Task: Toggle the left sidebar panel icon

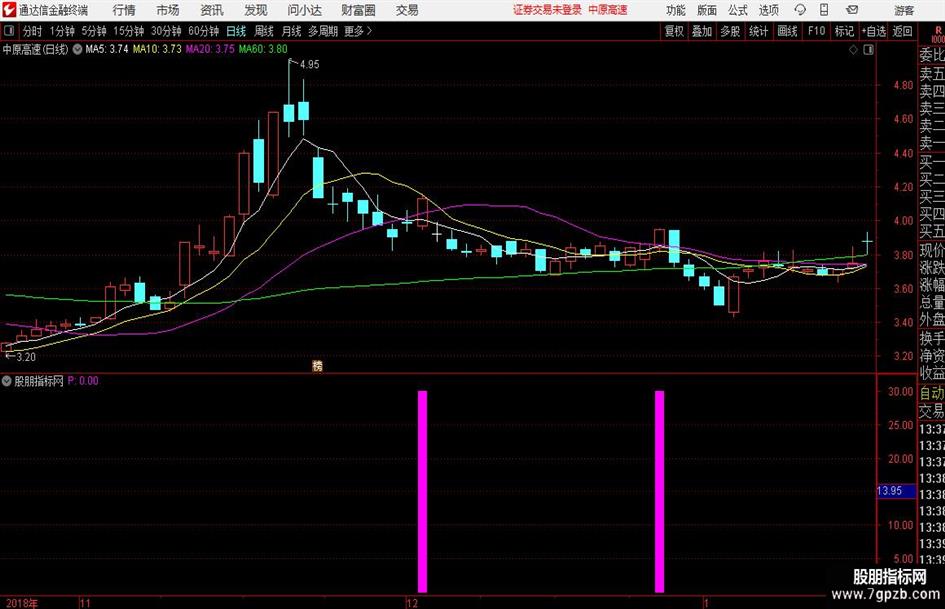Action: [x=8, y=31]
